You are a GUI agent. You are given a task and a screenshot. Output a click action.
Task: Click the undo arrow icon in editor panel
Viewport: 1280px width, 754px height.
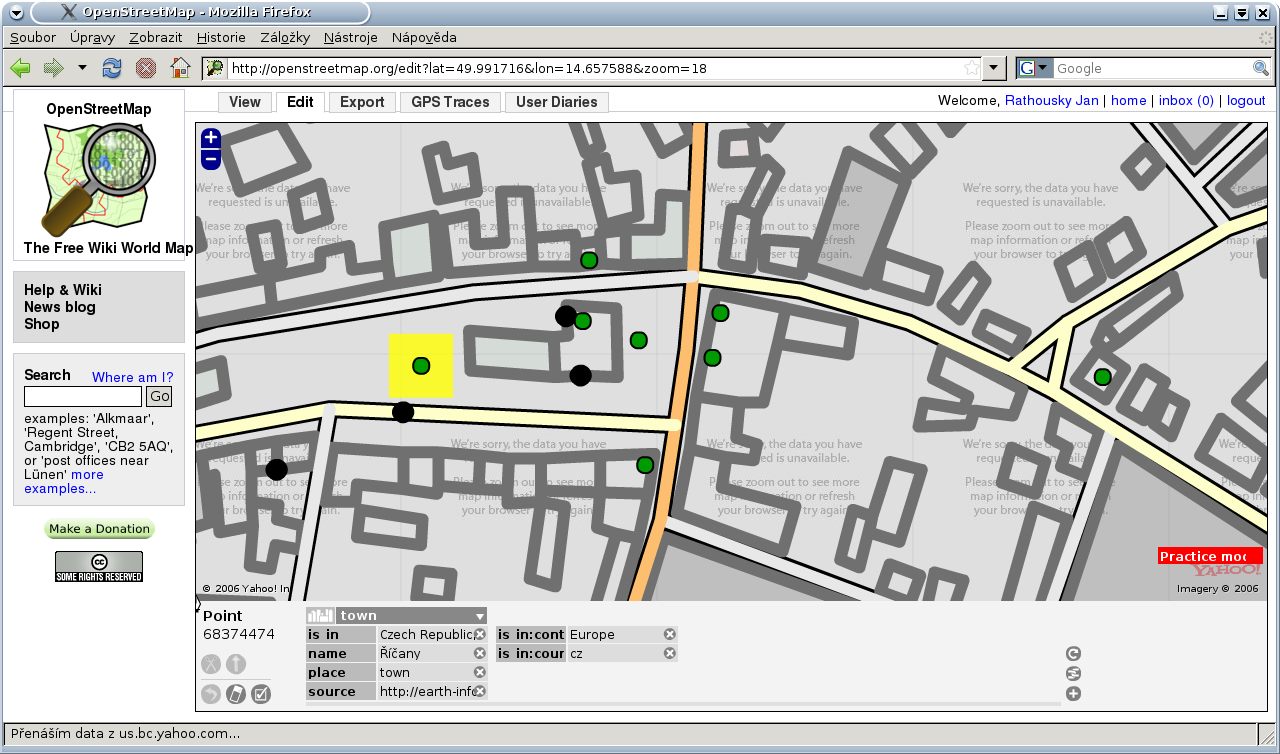point(211,694)
